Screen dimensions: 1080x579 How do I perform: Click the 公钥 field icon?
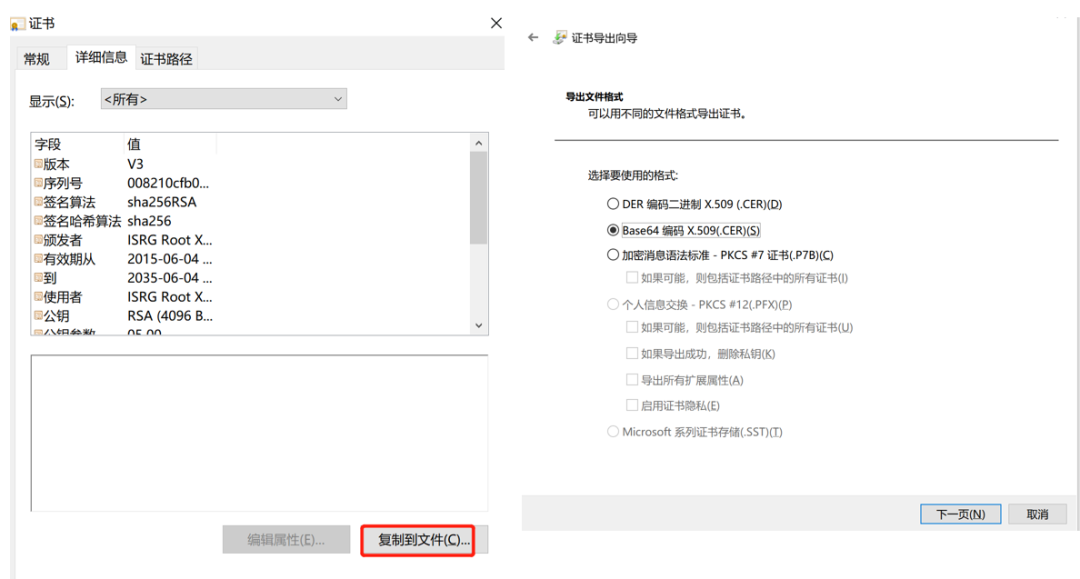tap(39, 315)
